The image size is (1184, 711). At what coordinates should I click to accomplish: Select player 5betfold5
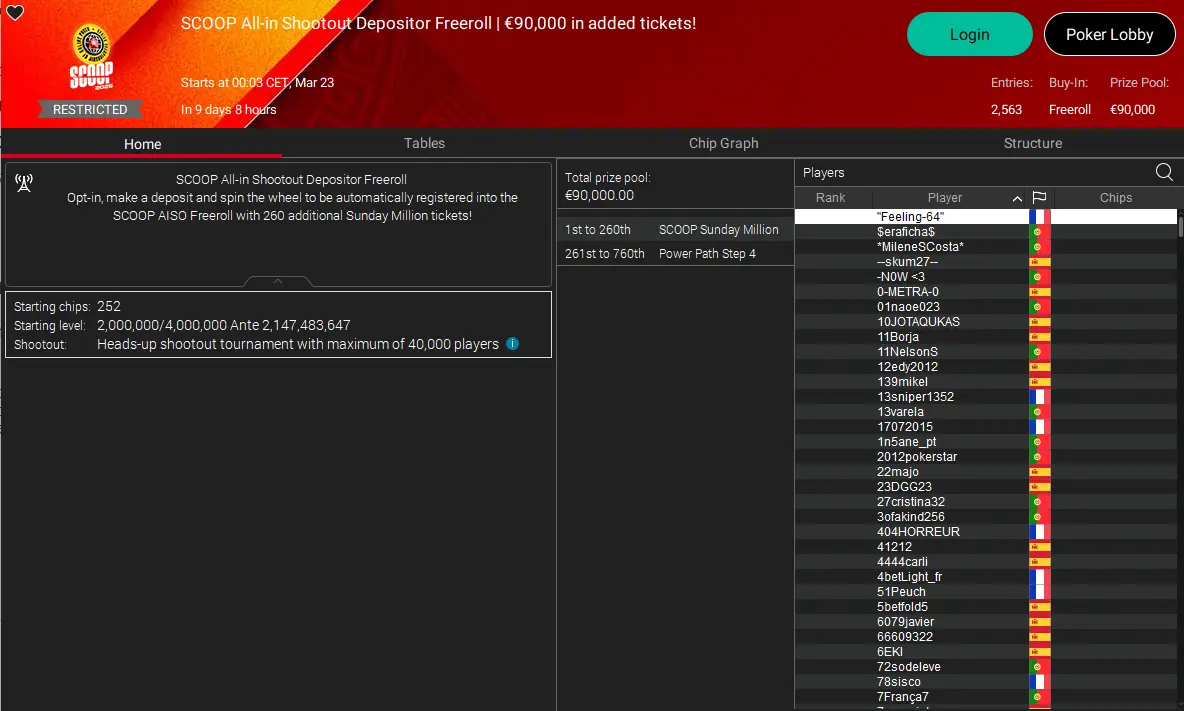[985, 607]
